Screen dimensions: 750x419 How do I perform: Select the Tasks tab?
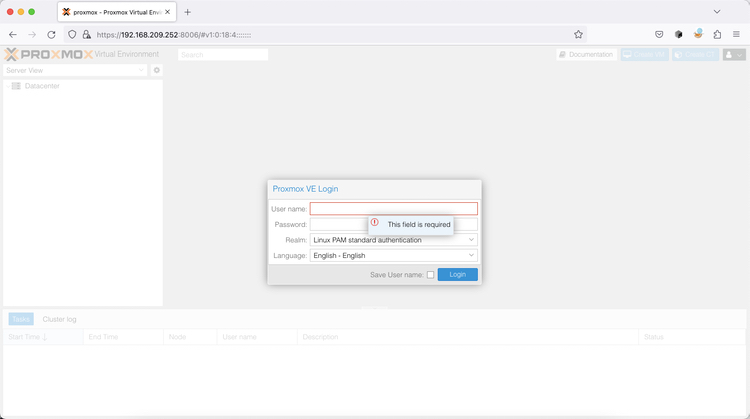click(x=21, y=320)
